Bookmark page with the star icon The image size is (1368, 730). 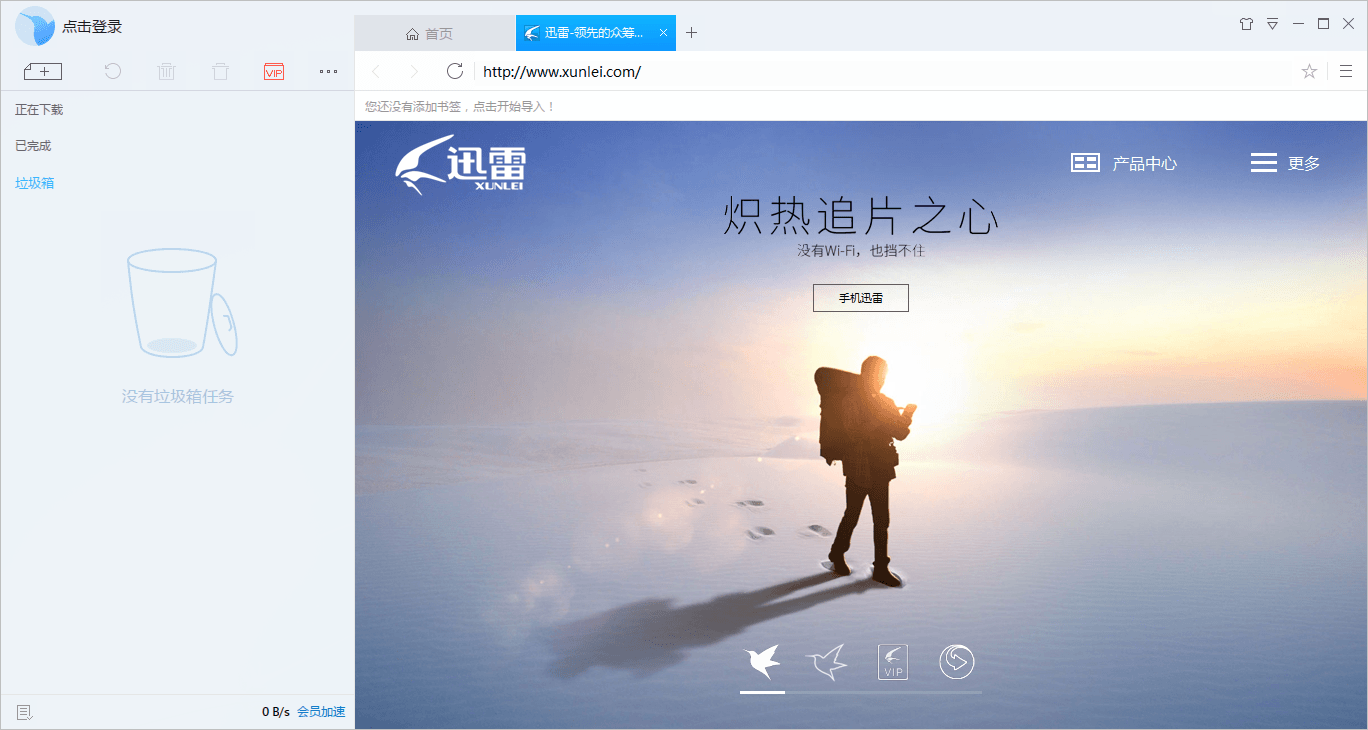tap(1309, 71)
